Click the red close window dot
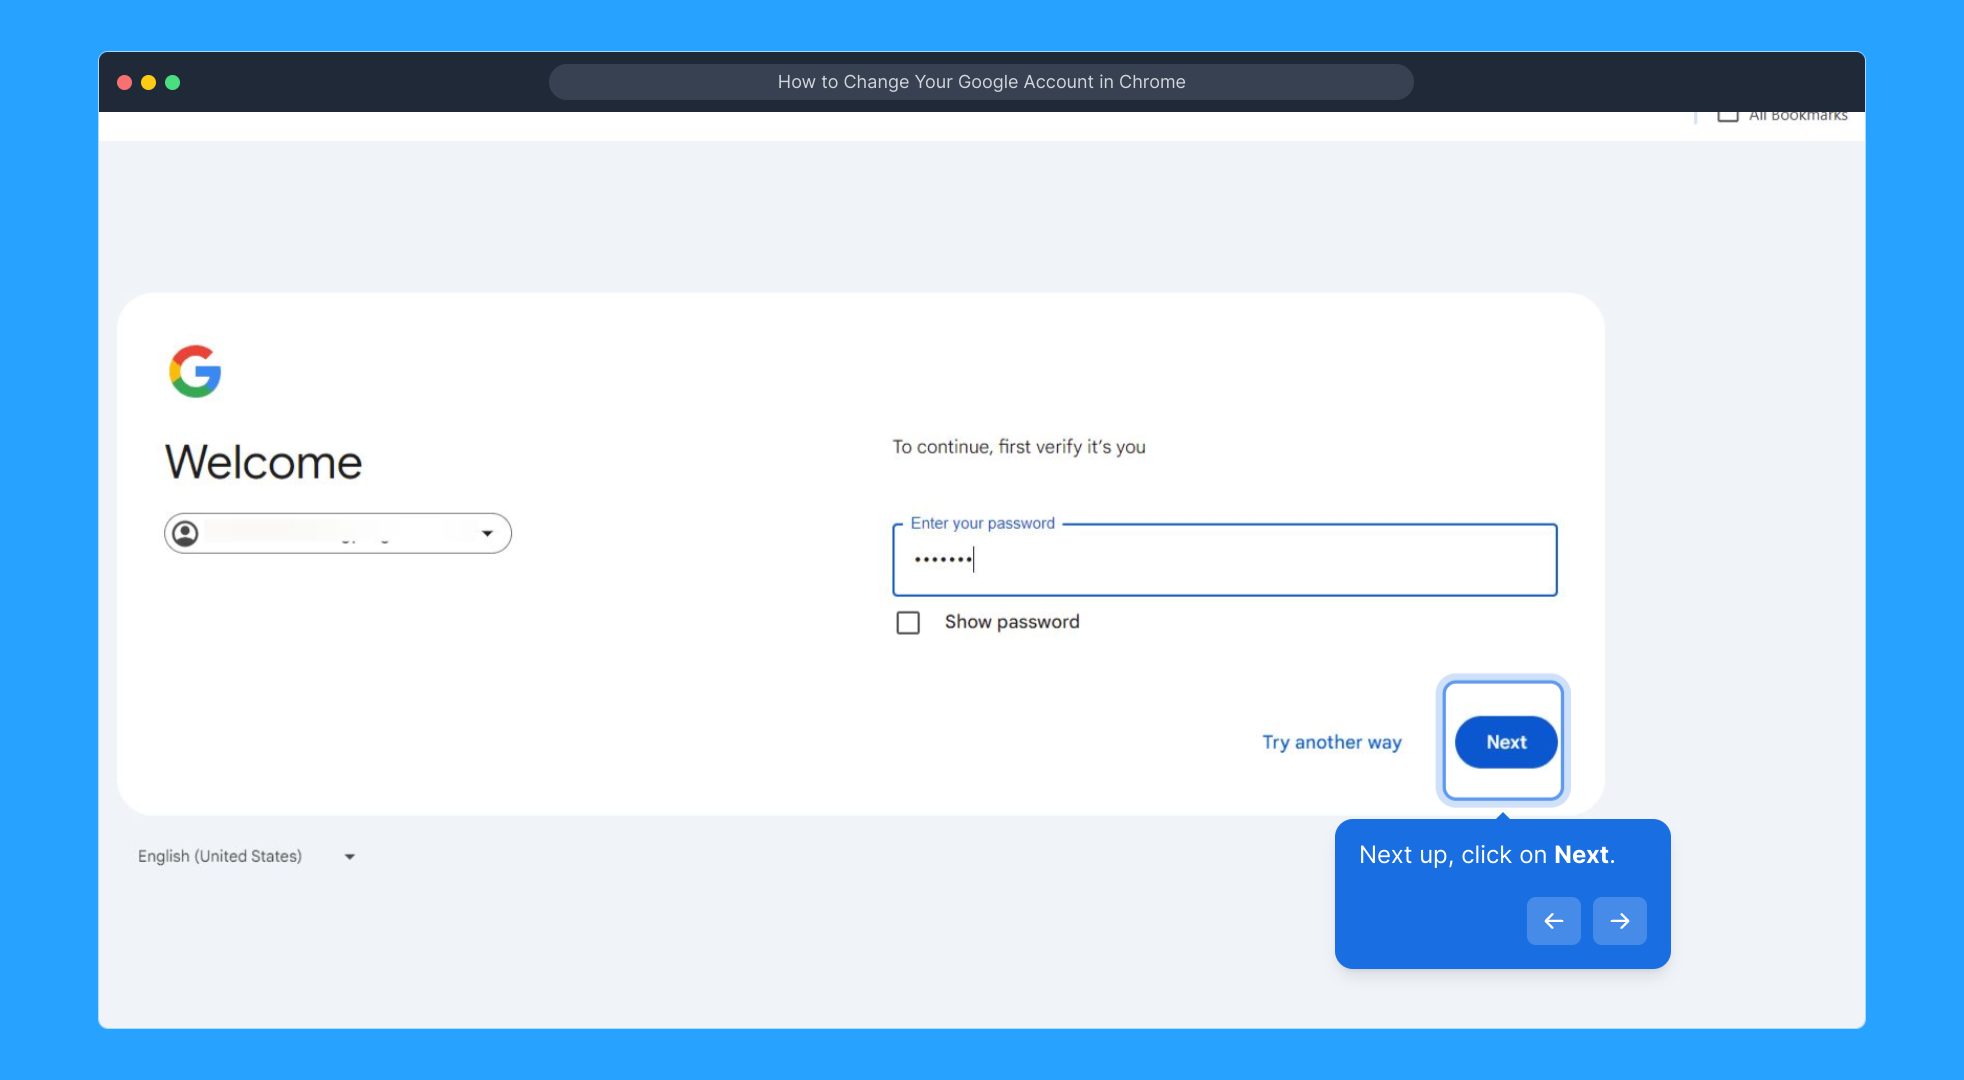The image size is (1964, 1080). [x=125, y=83]
